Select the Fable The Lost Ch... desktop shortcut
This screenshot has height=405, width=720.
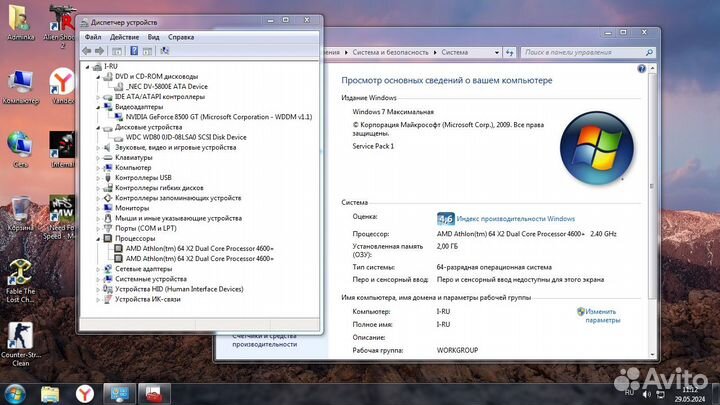(20, 281)
